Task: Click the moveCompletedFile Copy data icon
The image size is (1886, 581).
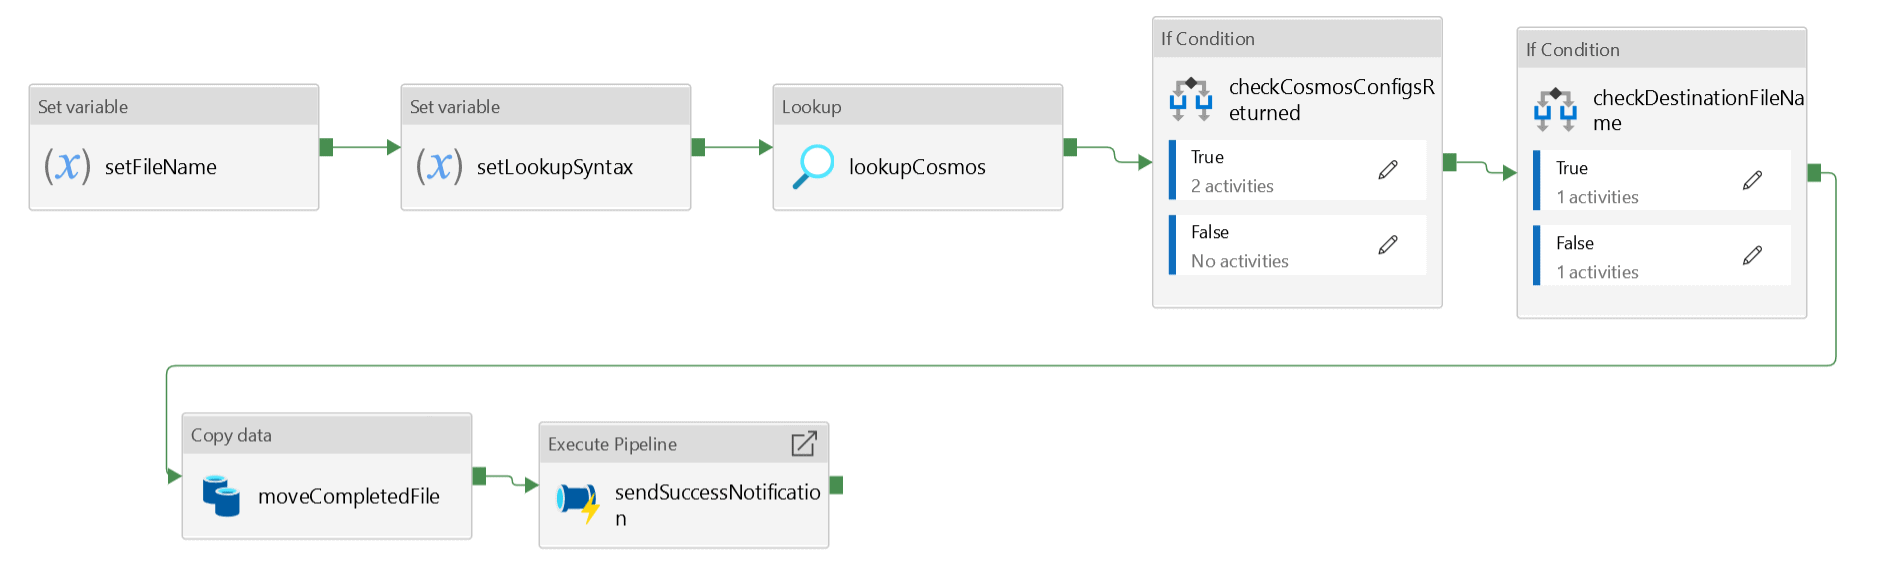Action: [x=221, y=496]
